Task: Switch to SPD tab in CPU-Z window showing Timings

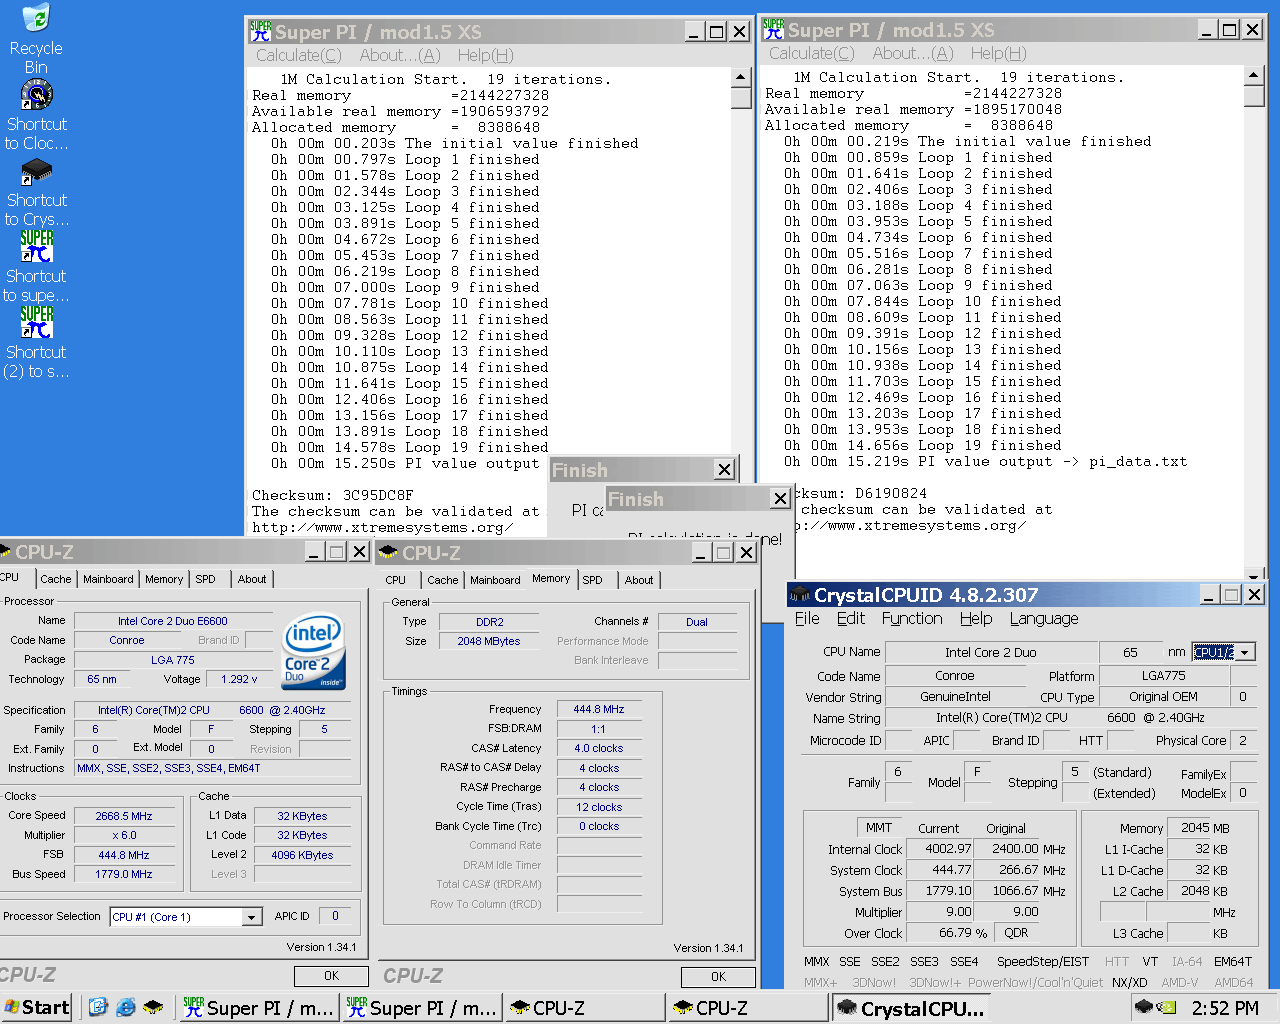Action: tap(593, 580)
